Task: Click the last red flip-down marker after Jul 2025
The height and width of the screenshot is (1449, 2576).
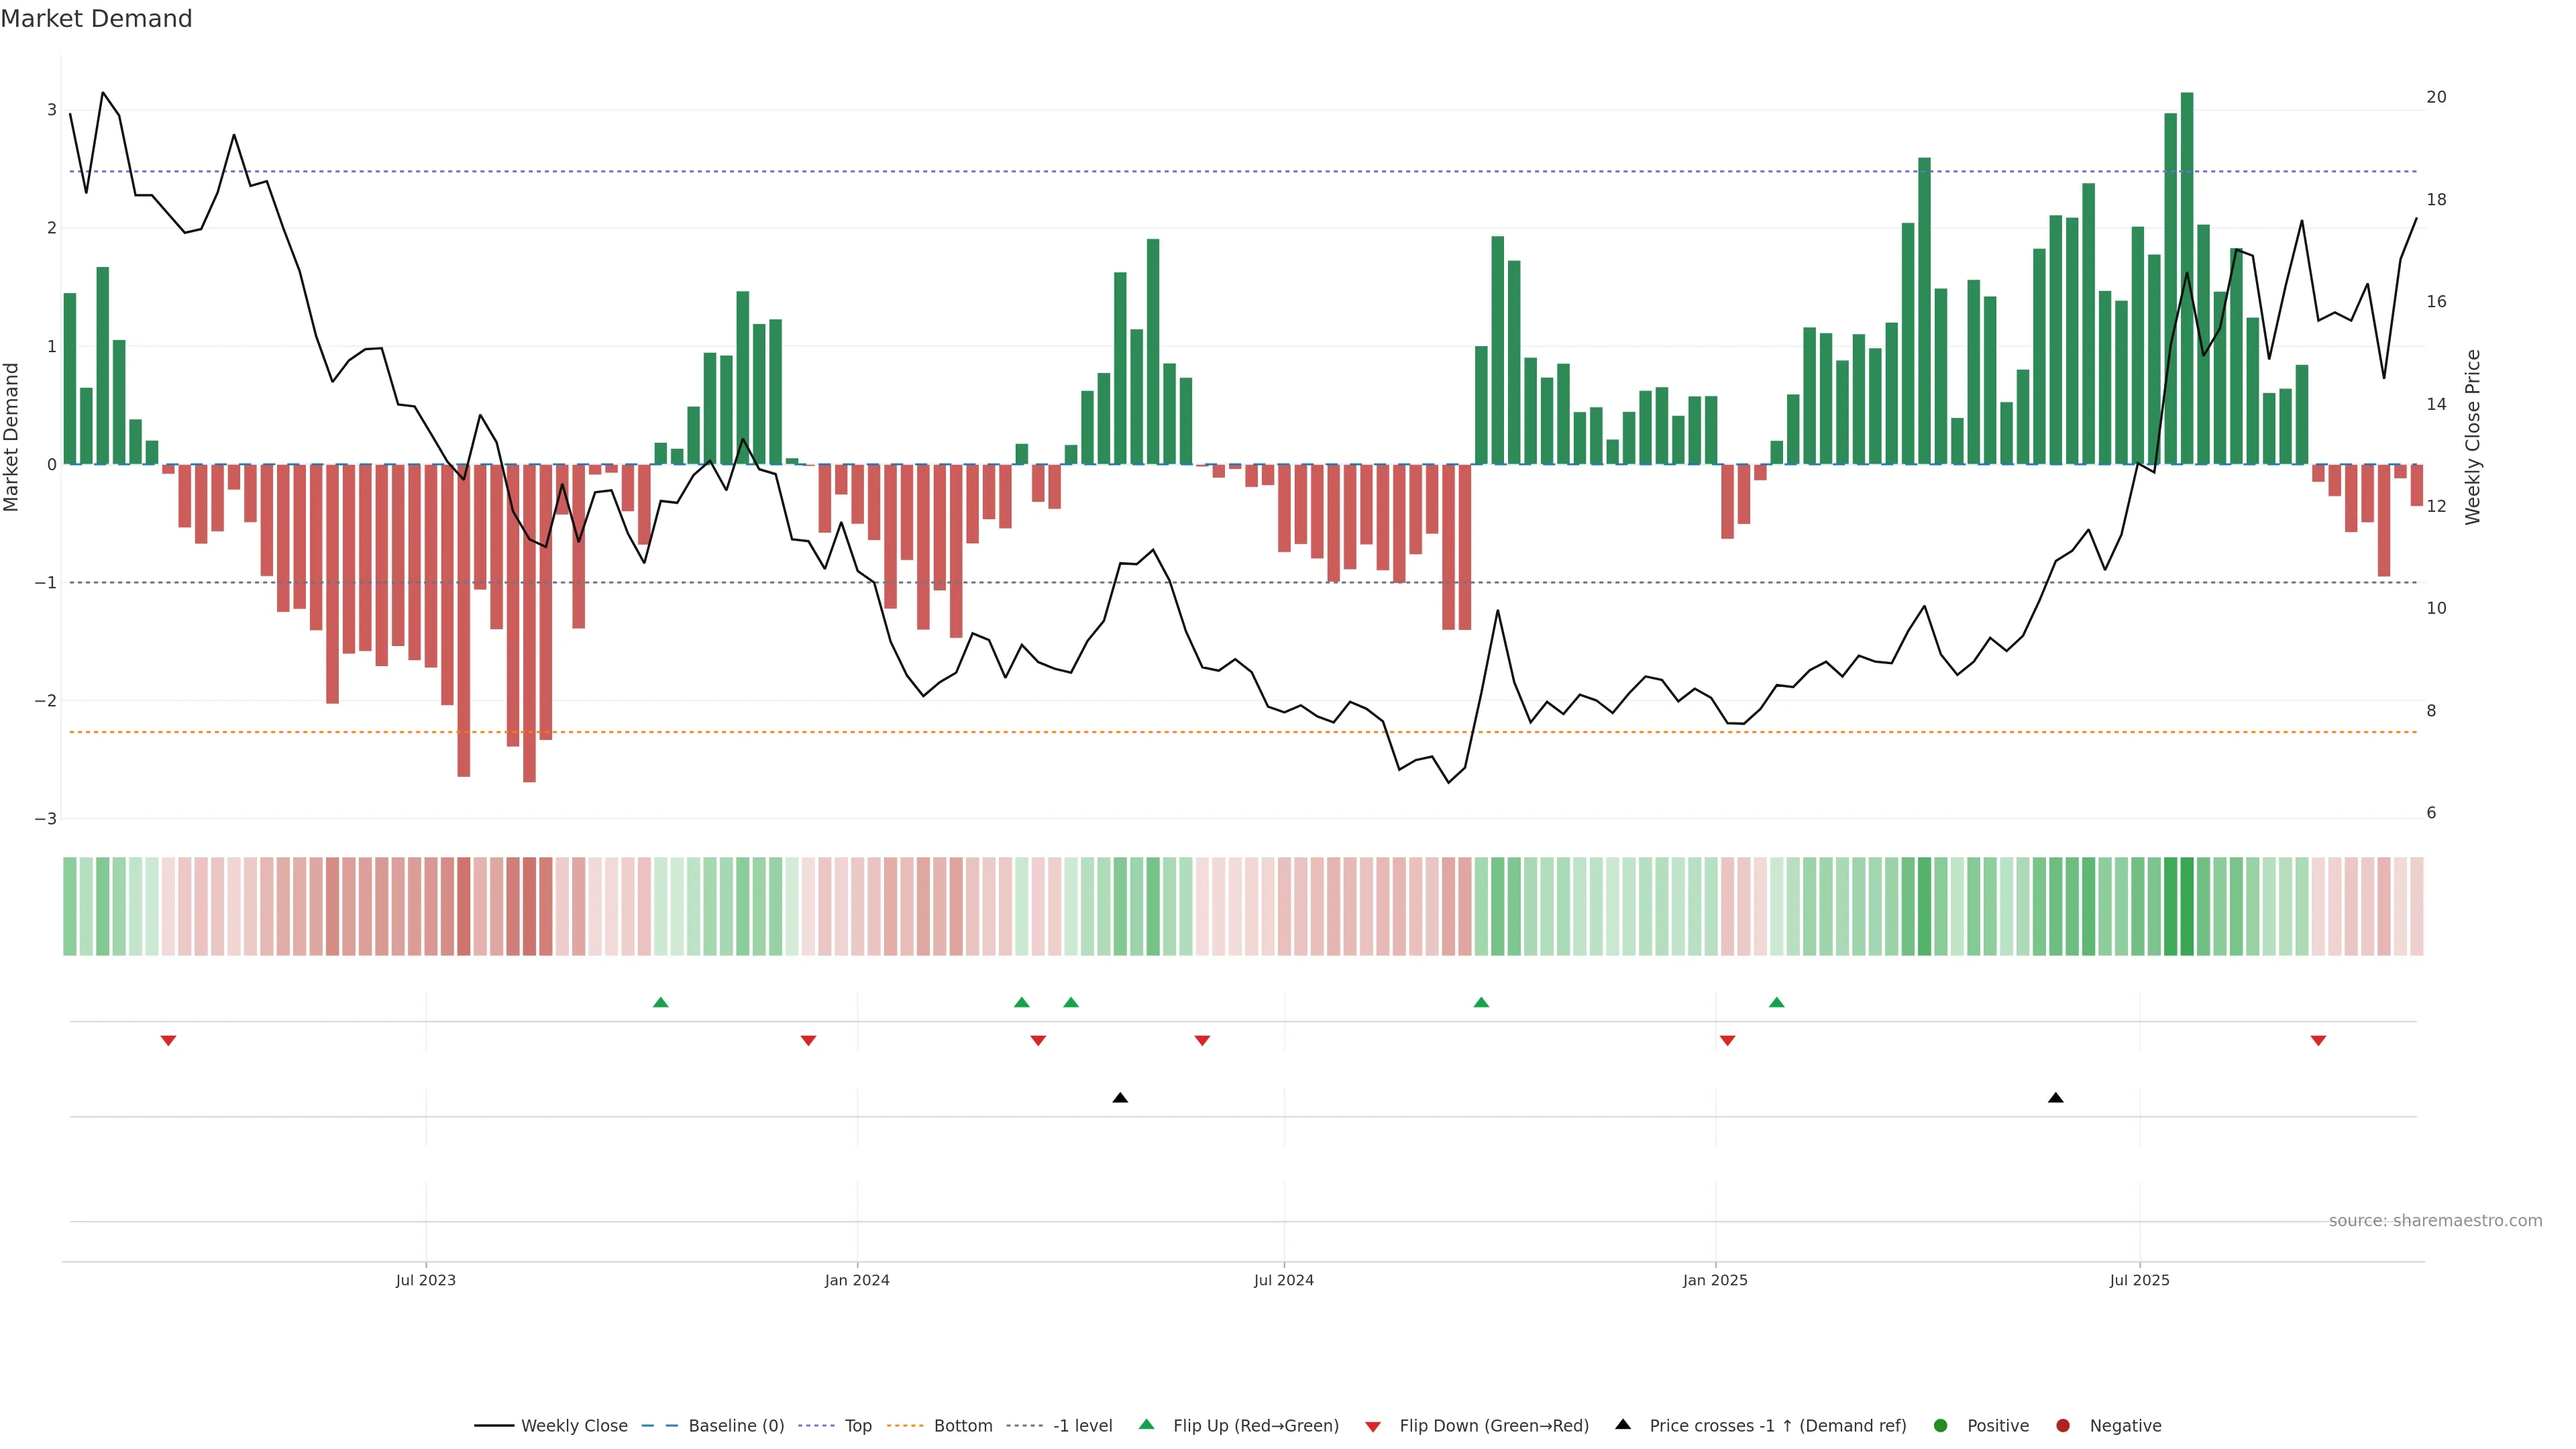Action: point(2318,1041)
